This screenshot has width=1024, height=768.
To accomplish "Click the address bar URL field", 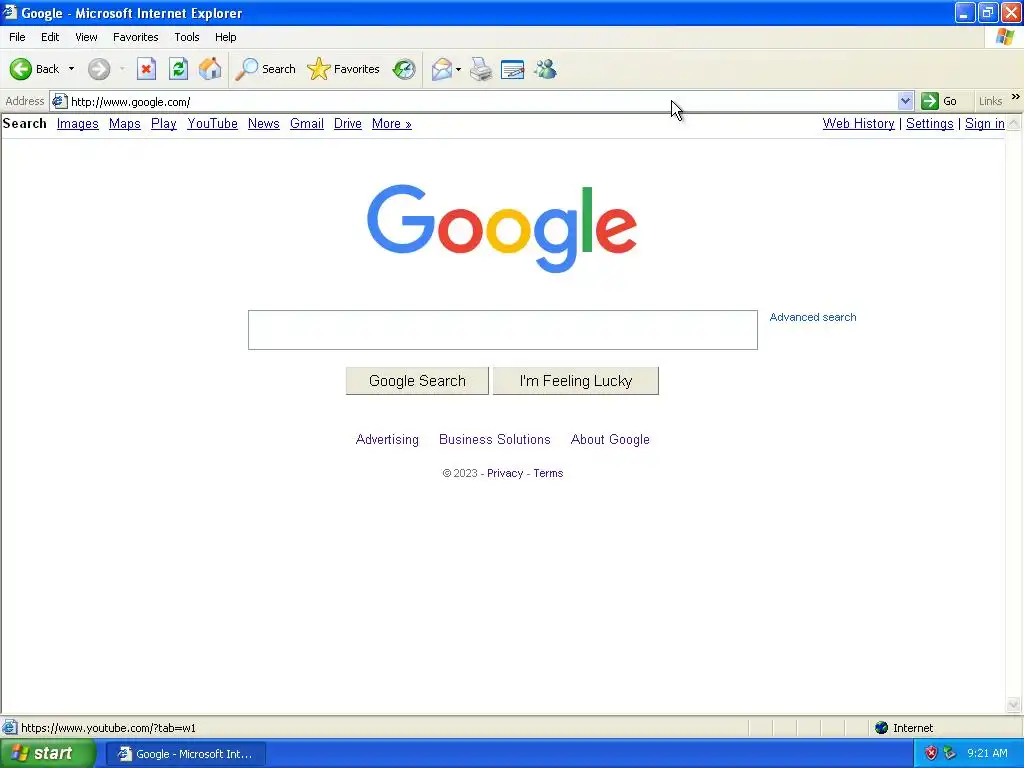I will coord(482,101).
